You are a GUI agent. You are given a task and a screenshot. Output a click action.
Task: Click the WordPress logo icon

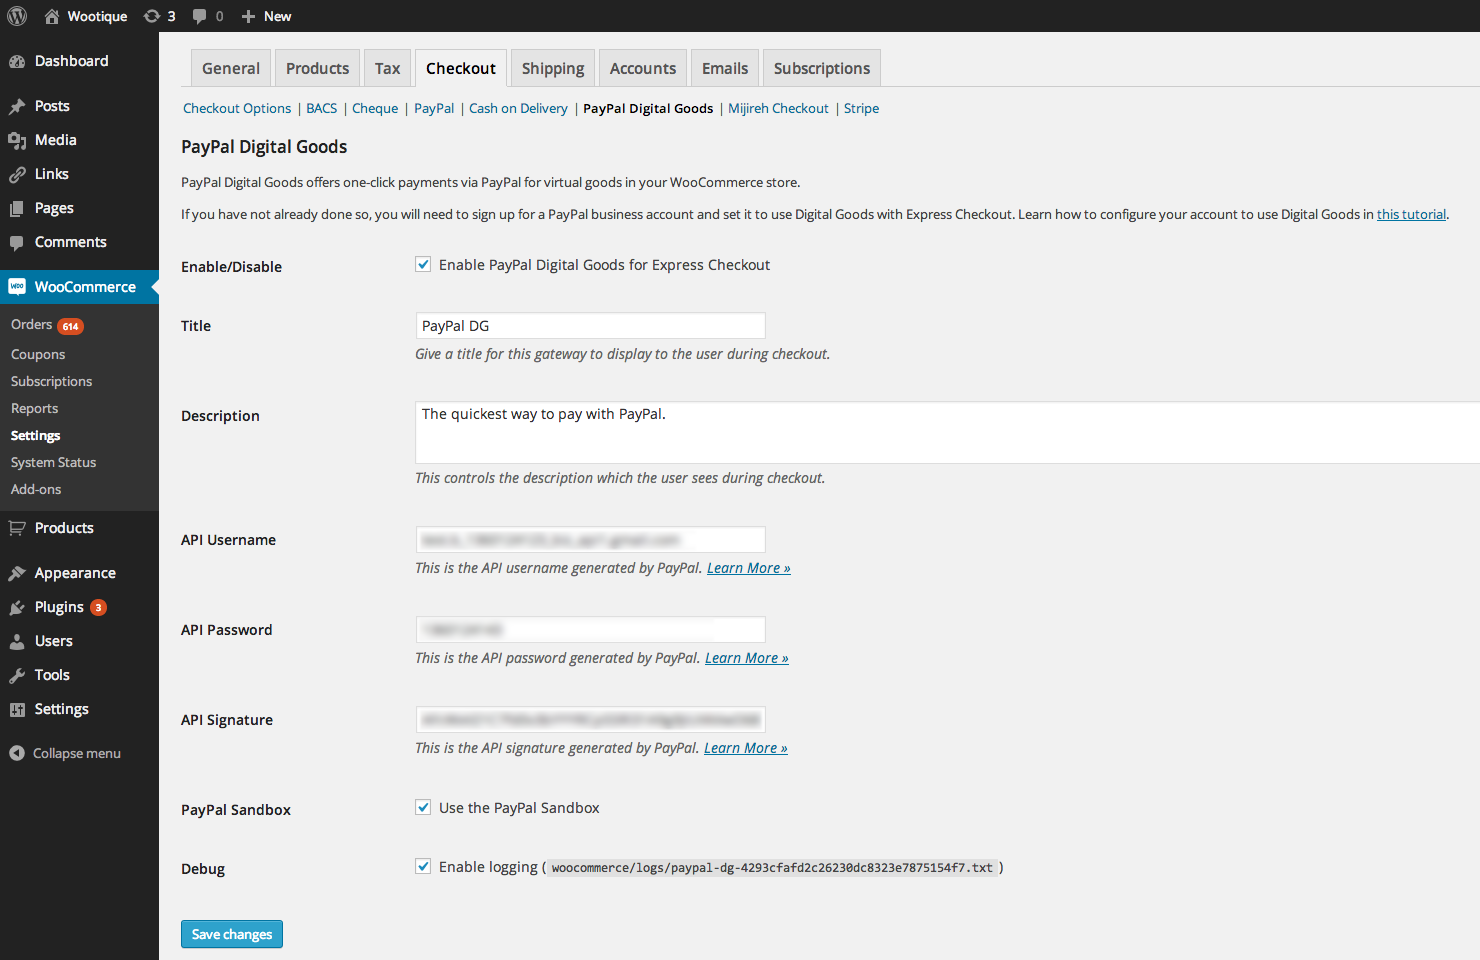coord(17,16)
